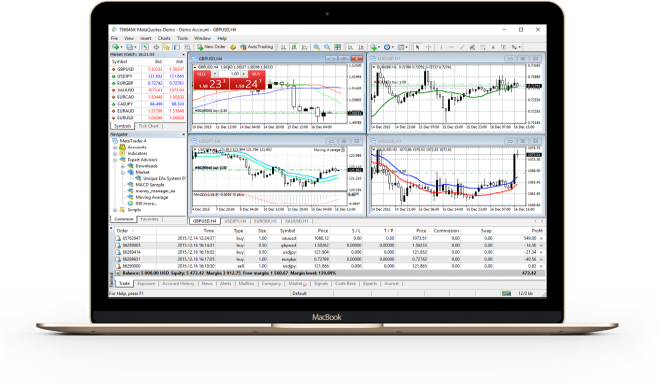Open MetaEditor from the toolbar
660x384 pixels.
pyautogui.click(x=233, y=47)
